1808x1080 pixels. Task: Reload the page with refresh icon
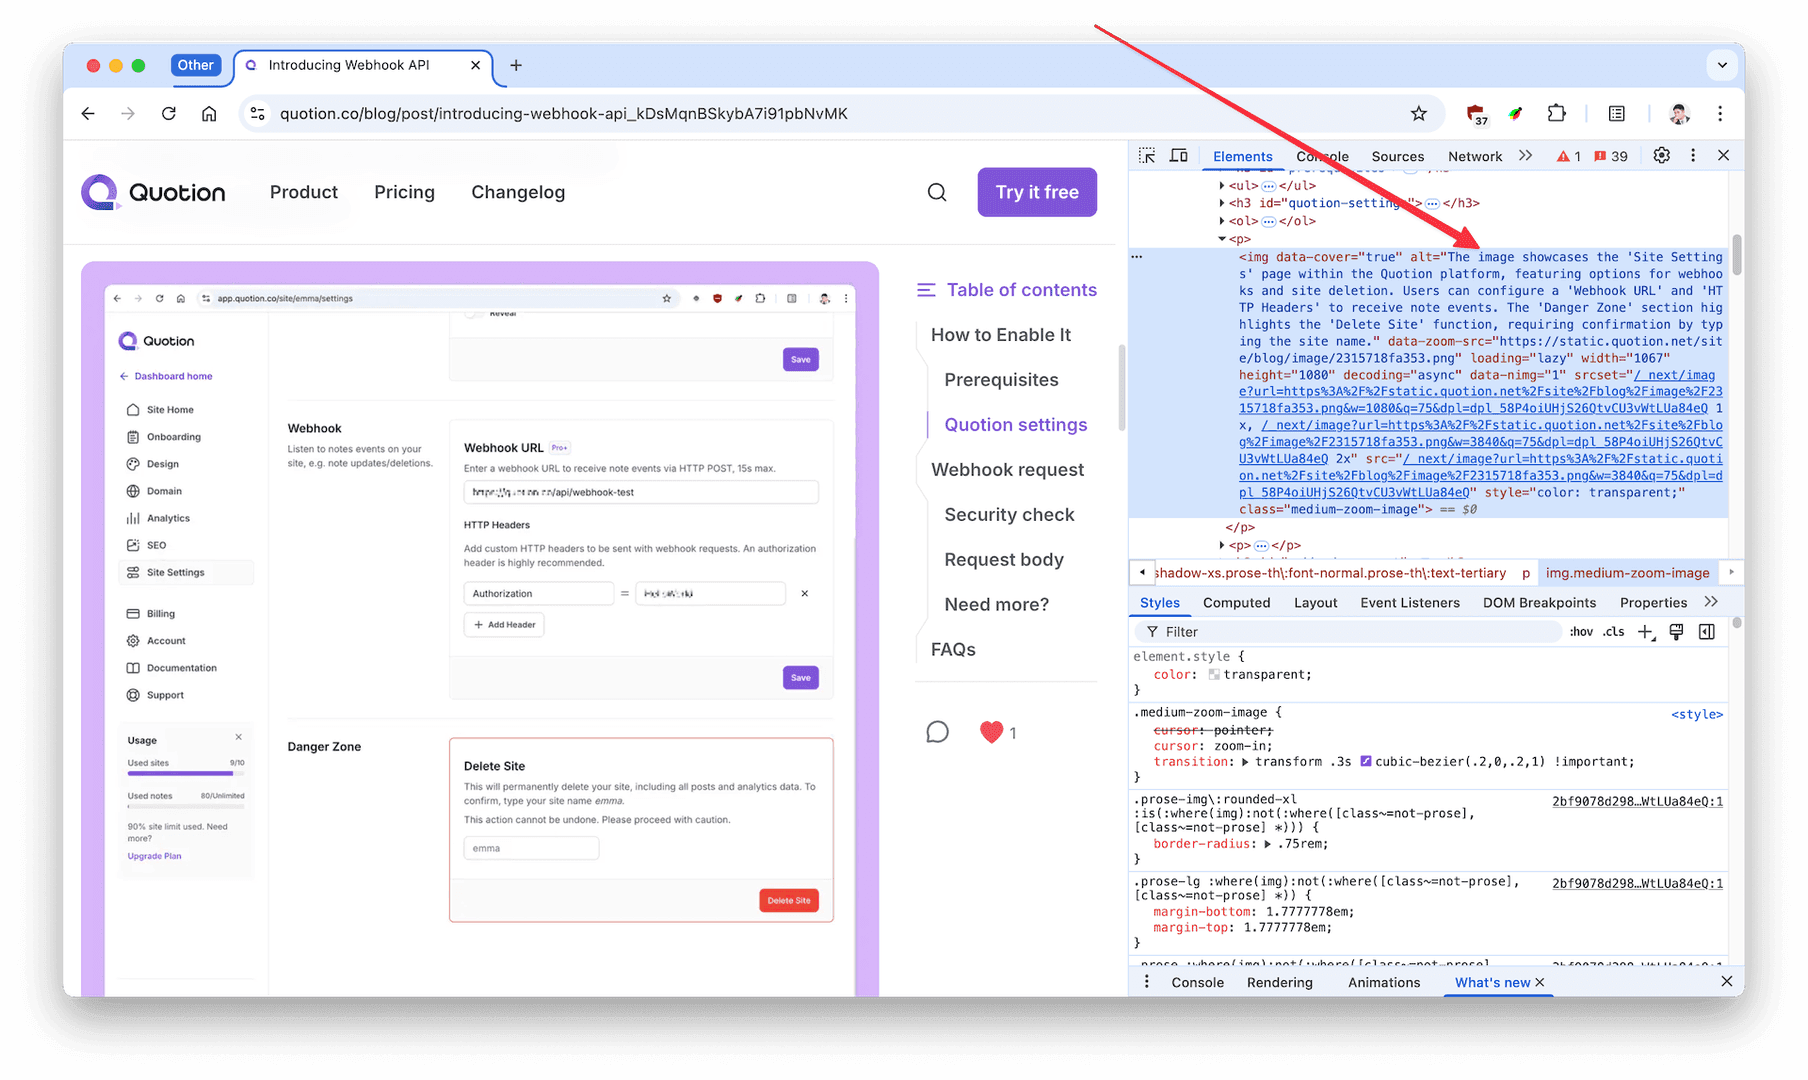point(168,114)
